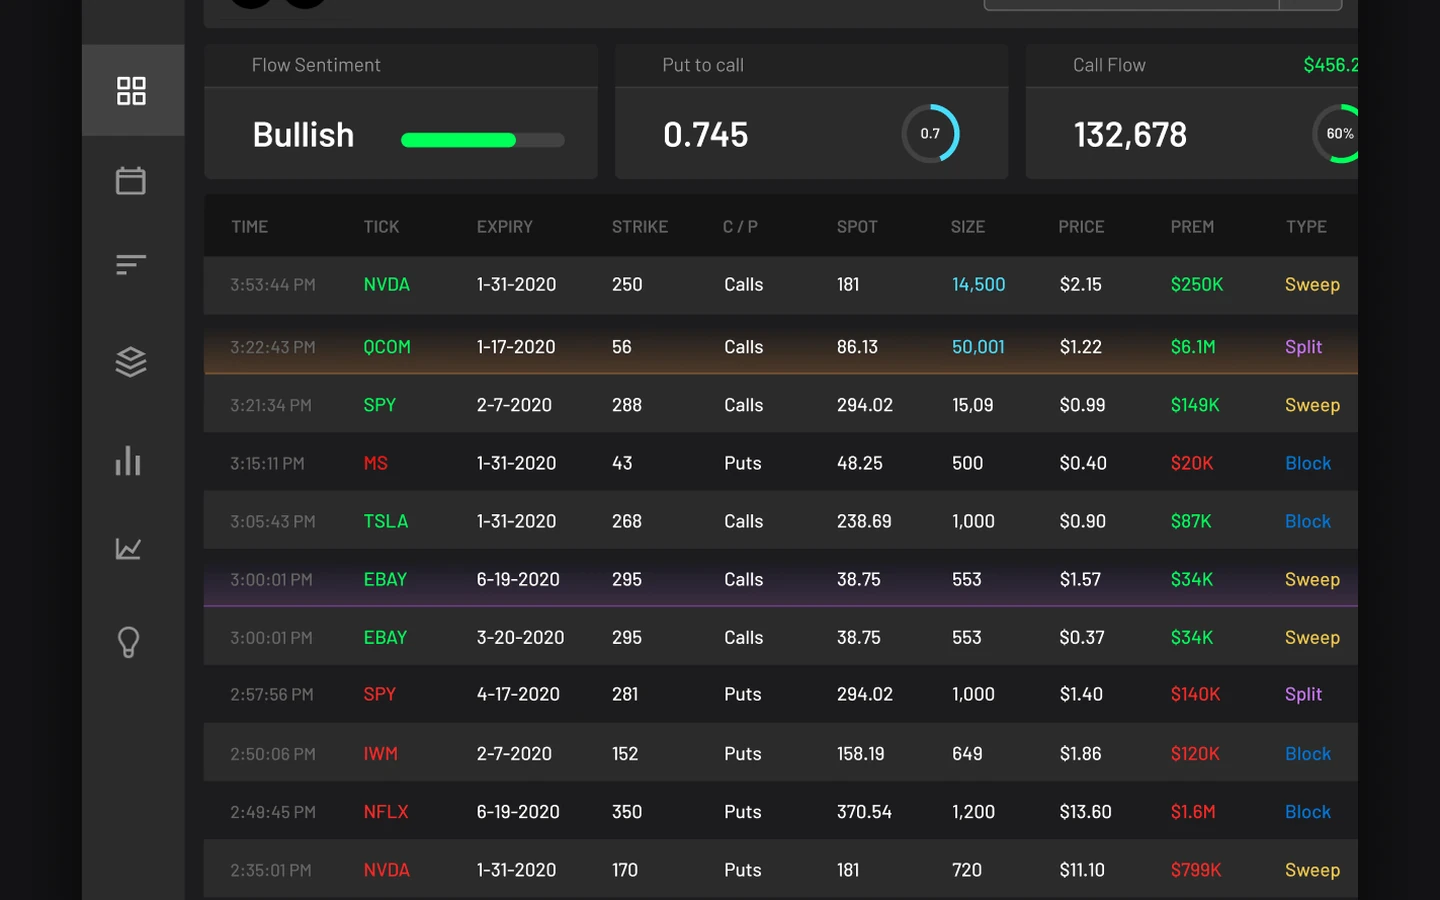Click the 50,001 size value
1440x900 pixels.
pyautogui.click(x=978, y=347)
